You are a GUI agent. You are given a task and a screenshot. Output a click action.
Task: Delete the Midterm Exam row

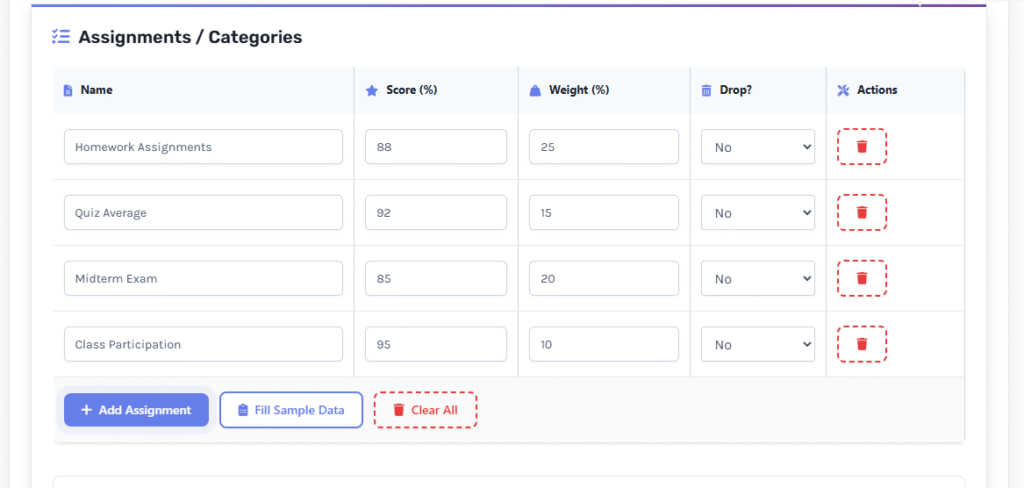(x=861, y=278)
